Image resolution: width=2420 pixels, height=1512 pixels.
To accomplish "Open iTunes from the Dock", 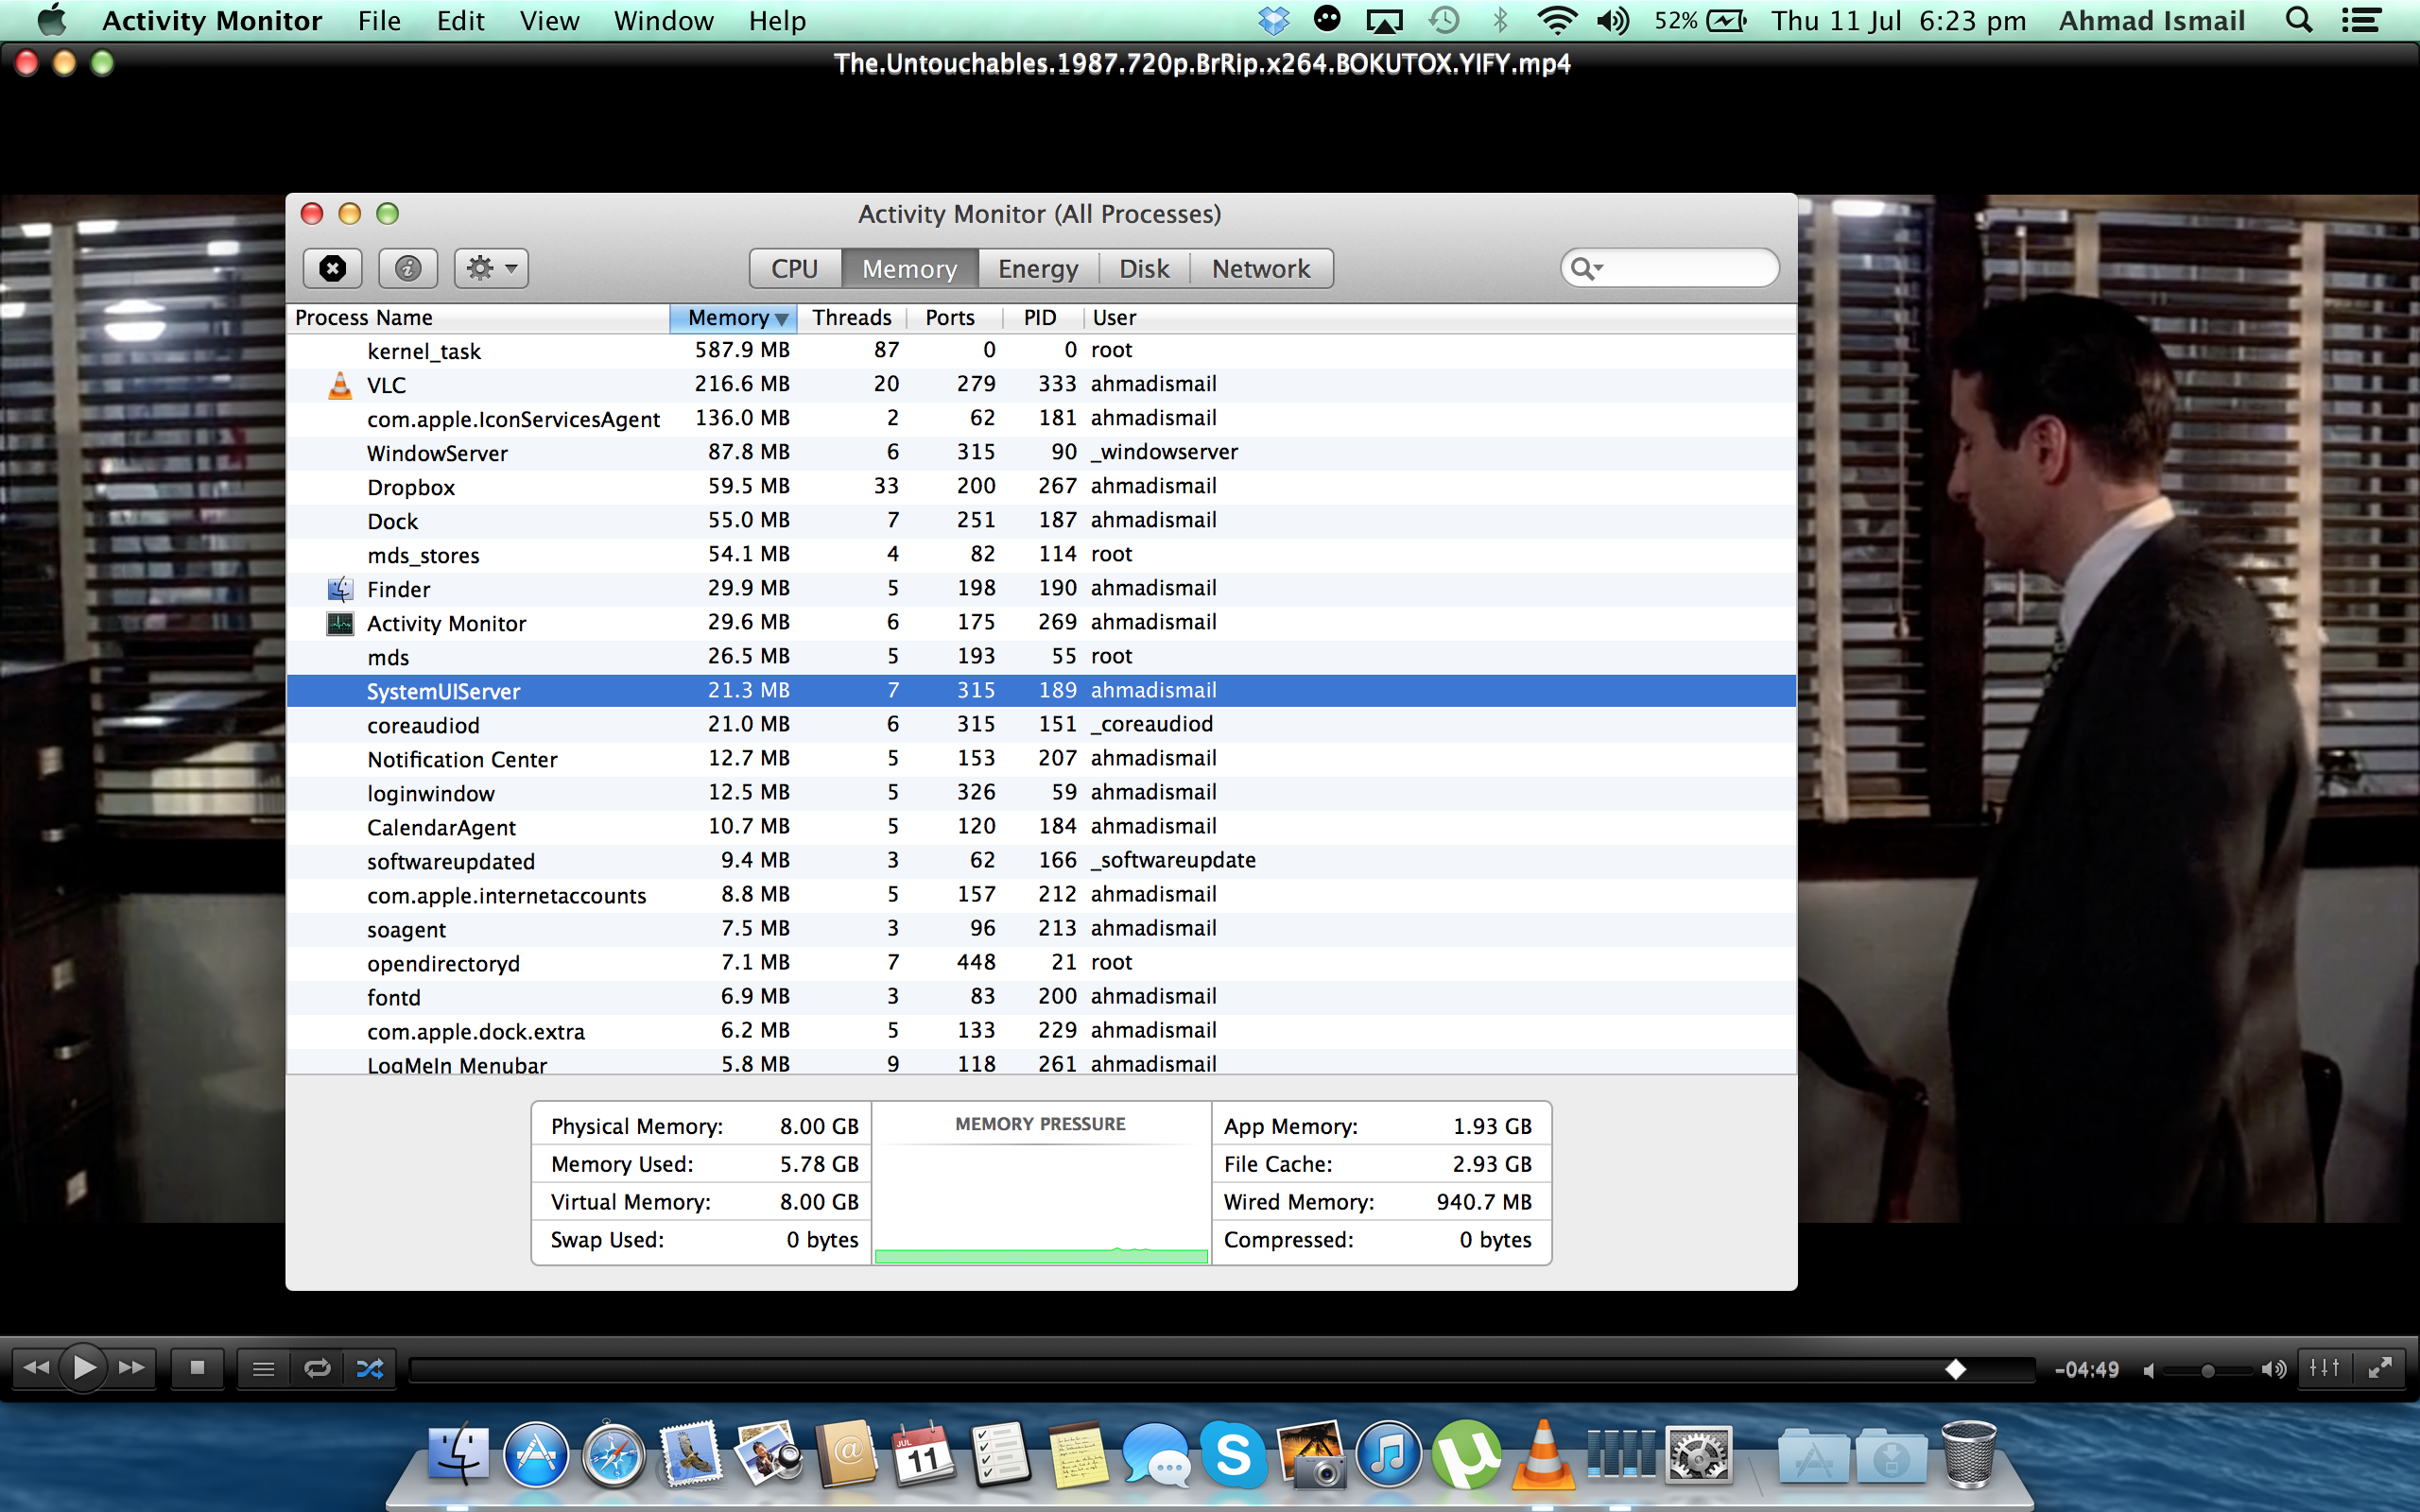I will (x=1388, y=1454).
